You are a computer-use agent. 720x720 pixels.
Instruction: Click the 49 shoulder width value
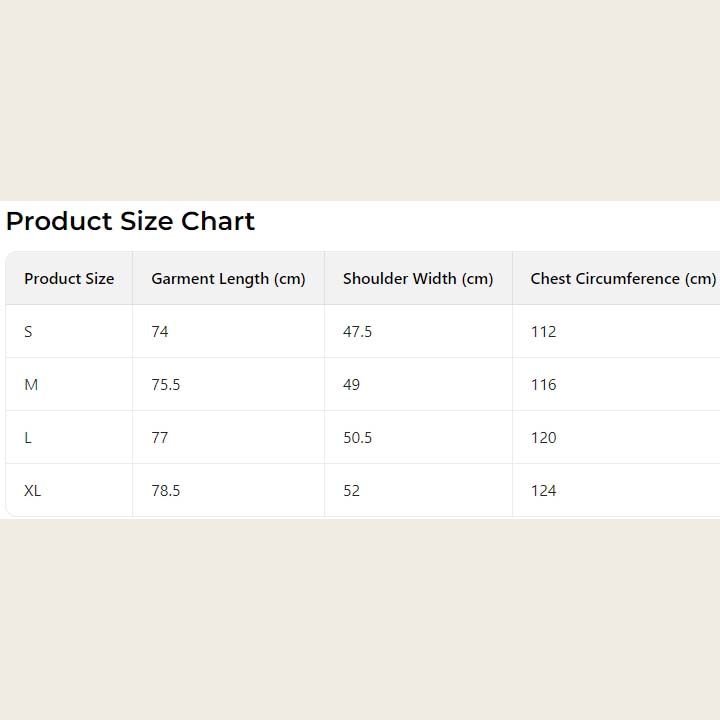click(351, 385)
